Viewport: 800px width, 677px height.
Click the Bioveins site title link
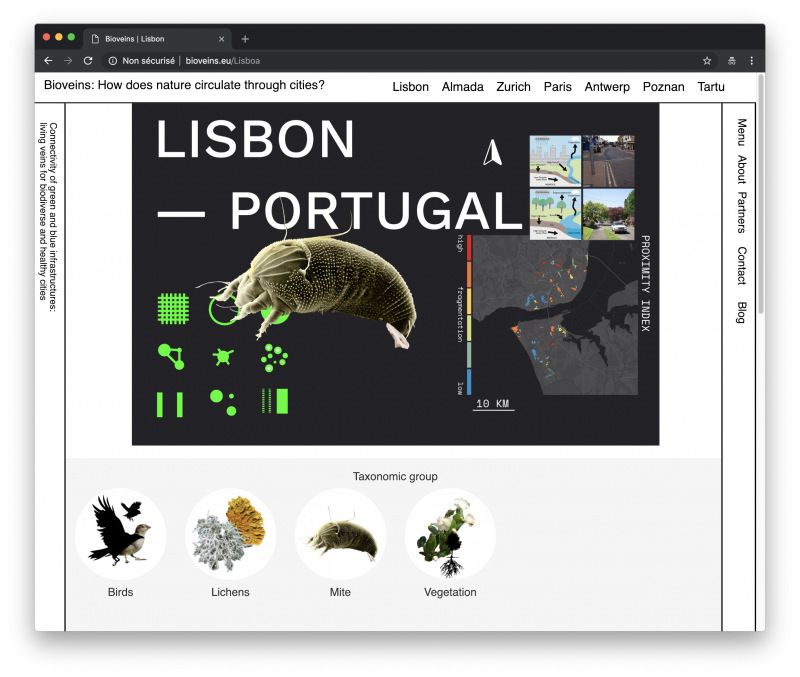(184, 86)
